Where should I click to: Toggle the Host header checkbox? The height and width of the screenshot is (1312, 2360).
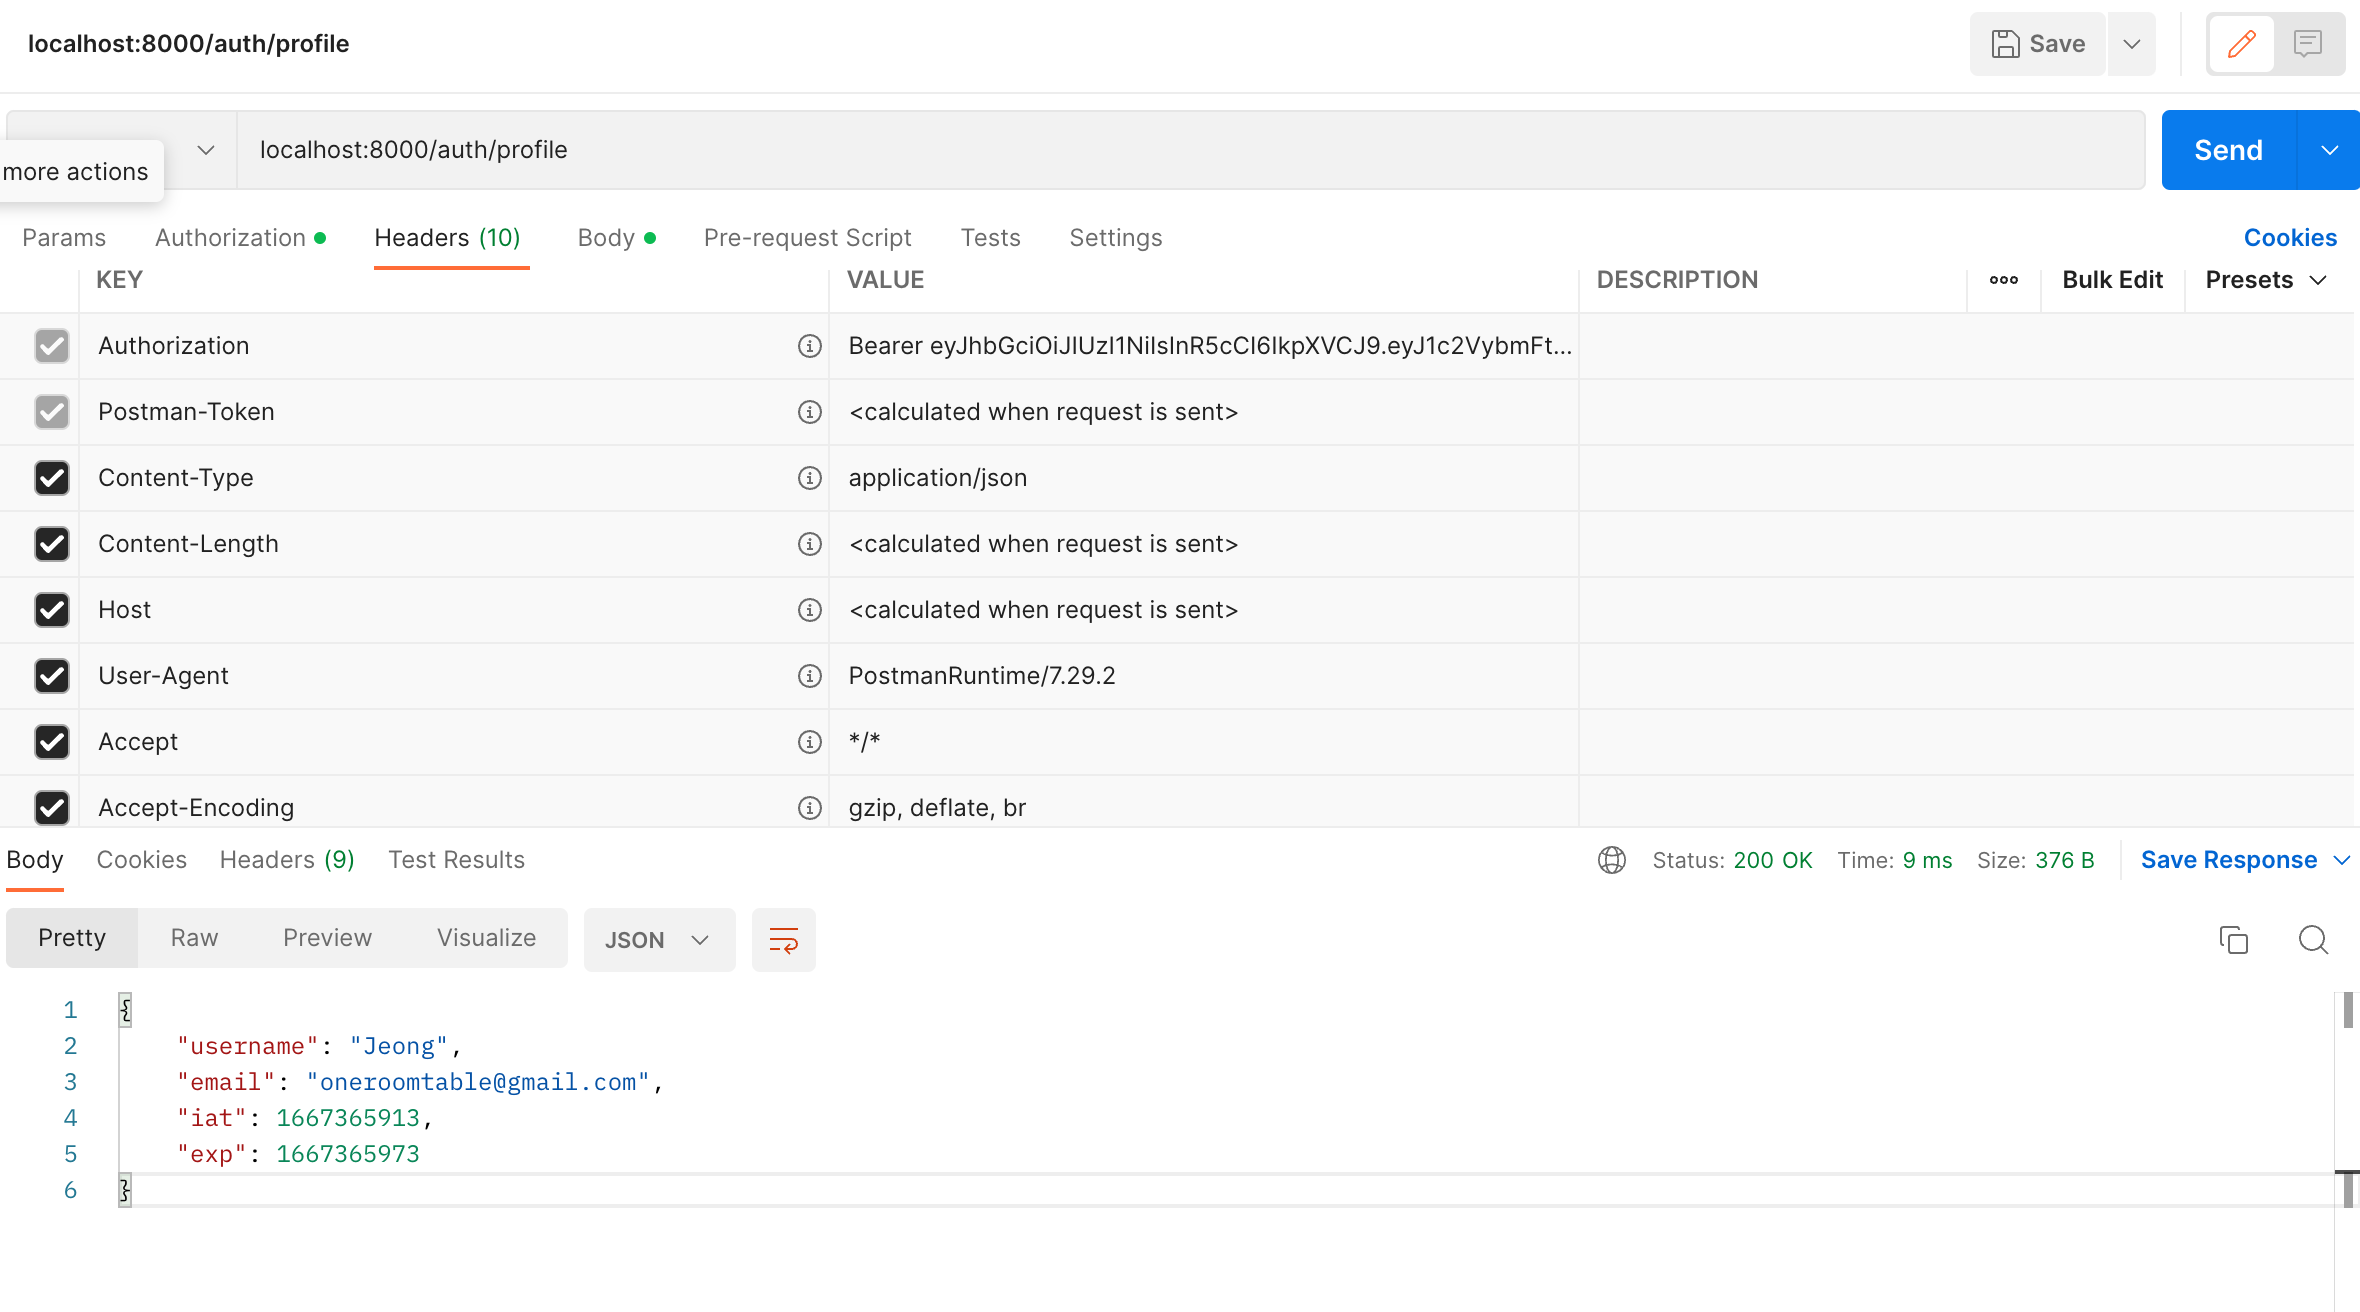pos(52,610)
